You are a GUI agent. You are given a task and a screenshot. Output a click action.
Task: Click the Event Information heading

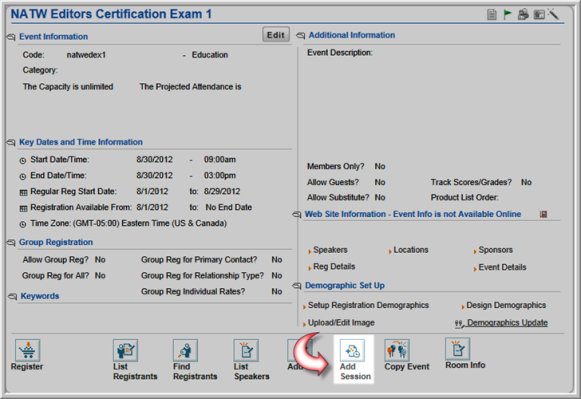coord(54,37)
